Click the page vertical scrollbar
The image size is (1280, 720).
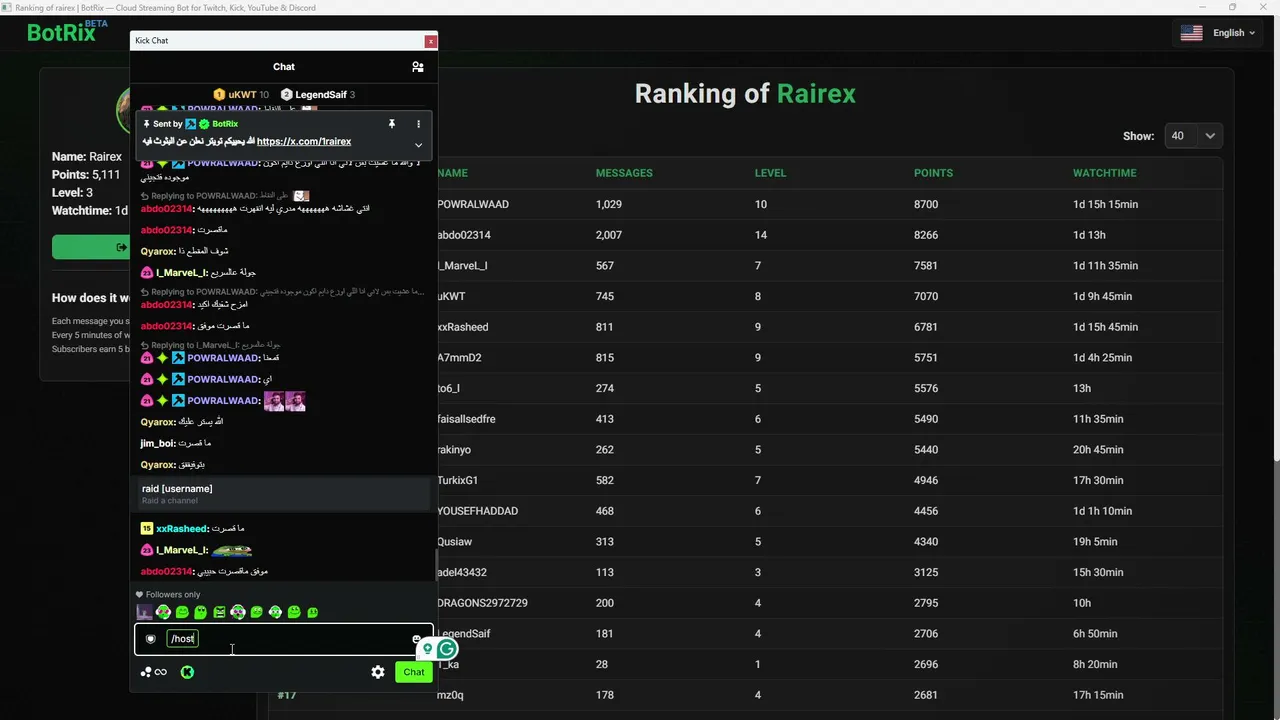point(1275,240)
